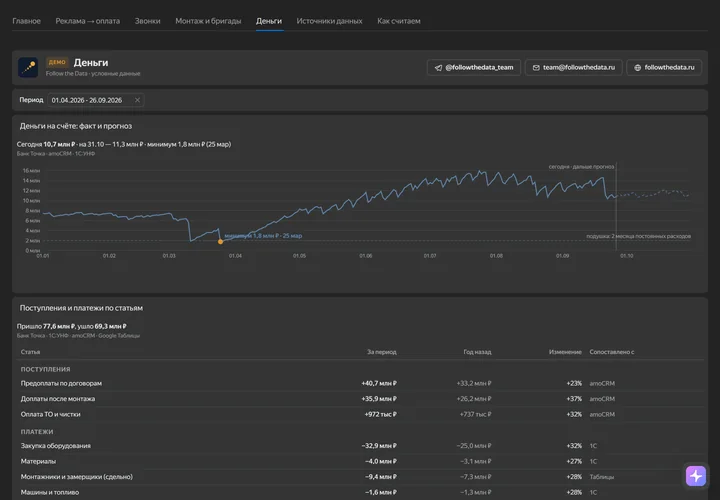Click the Follow the Data logo icon

(x=28, y=67)
